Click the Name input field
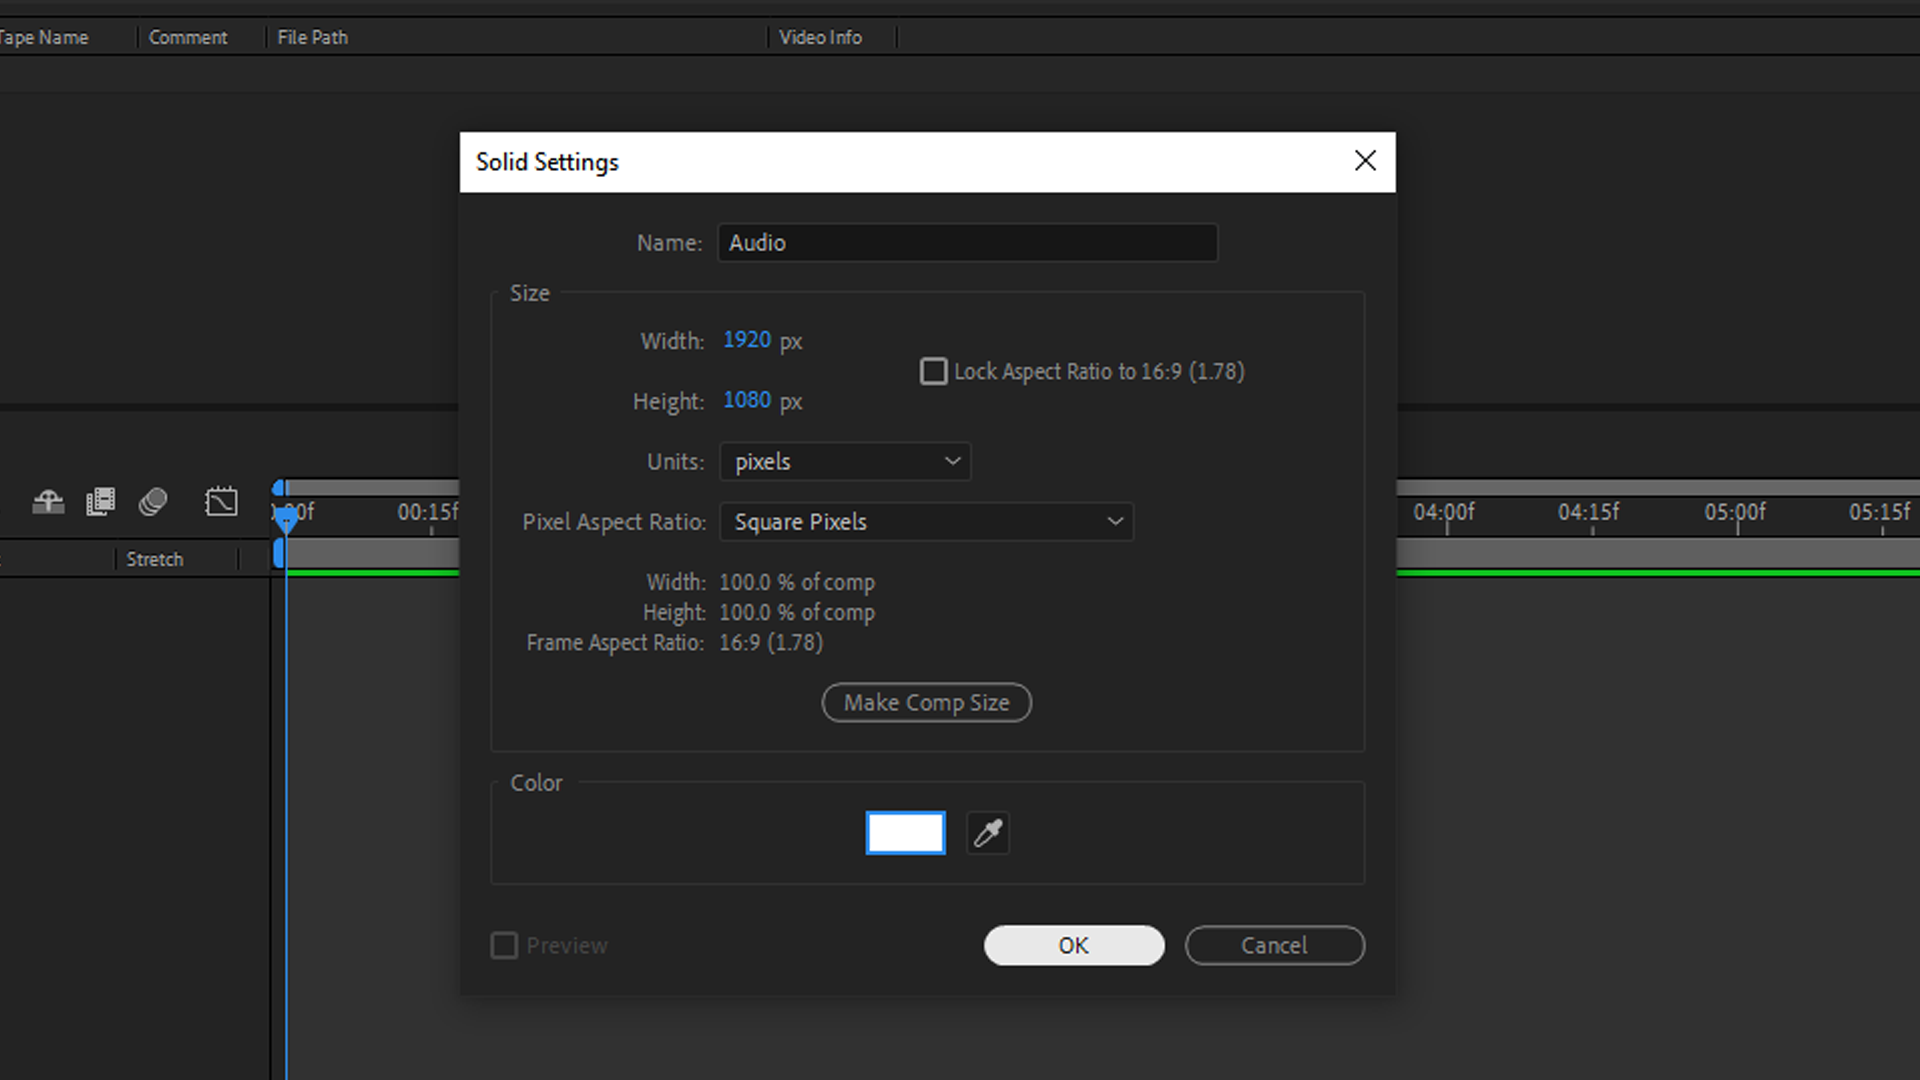The height and width of the screenshot is (1080, 1920). coord(967,241)
